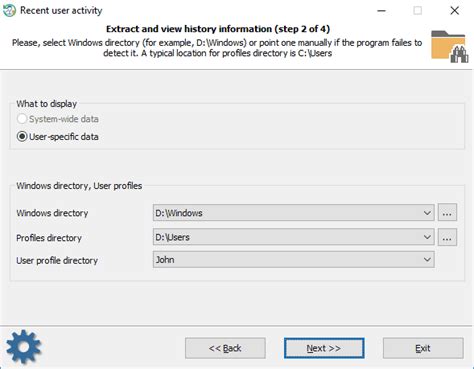Click the 'Profiles directory' label
The width and height of the screenshot is (474, 369).
pos(49,238)
